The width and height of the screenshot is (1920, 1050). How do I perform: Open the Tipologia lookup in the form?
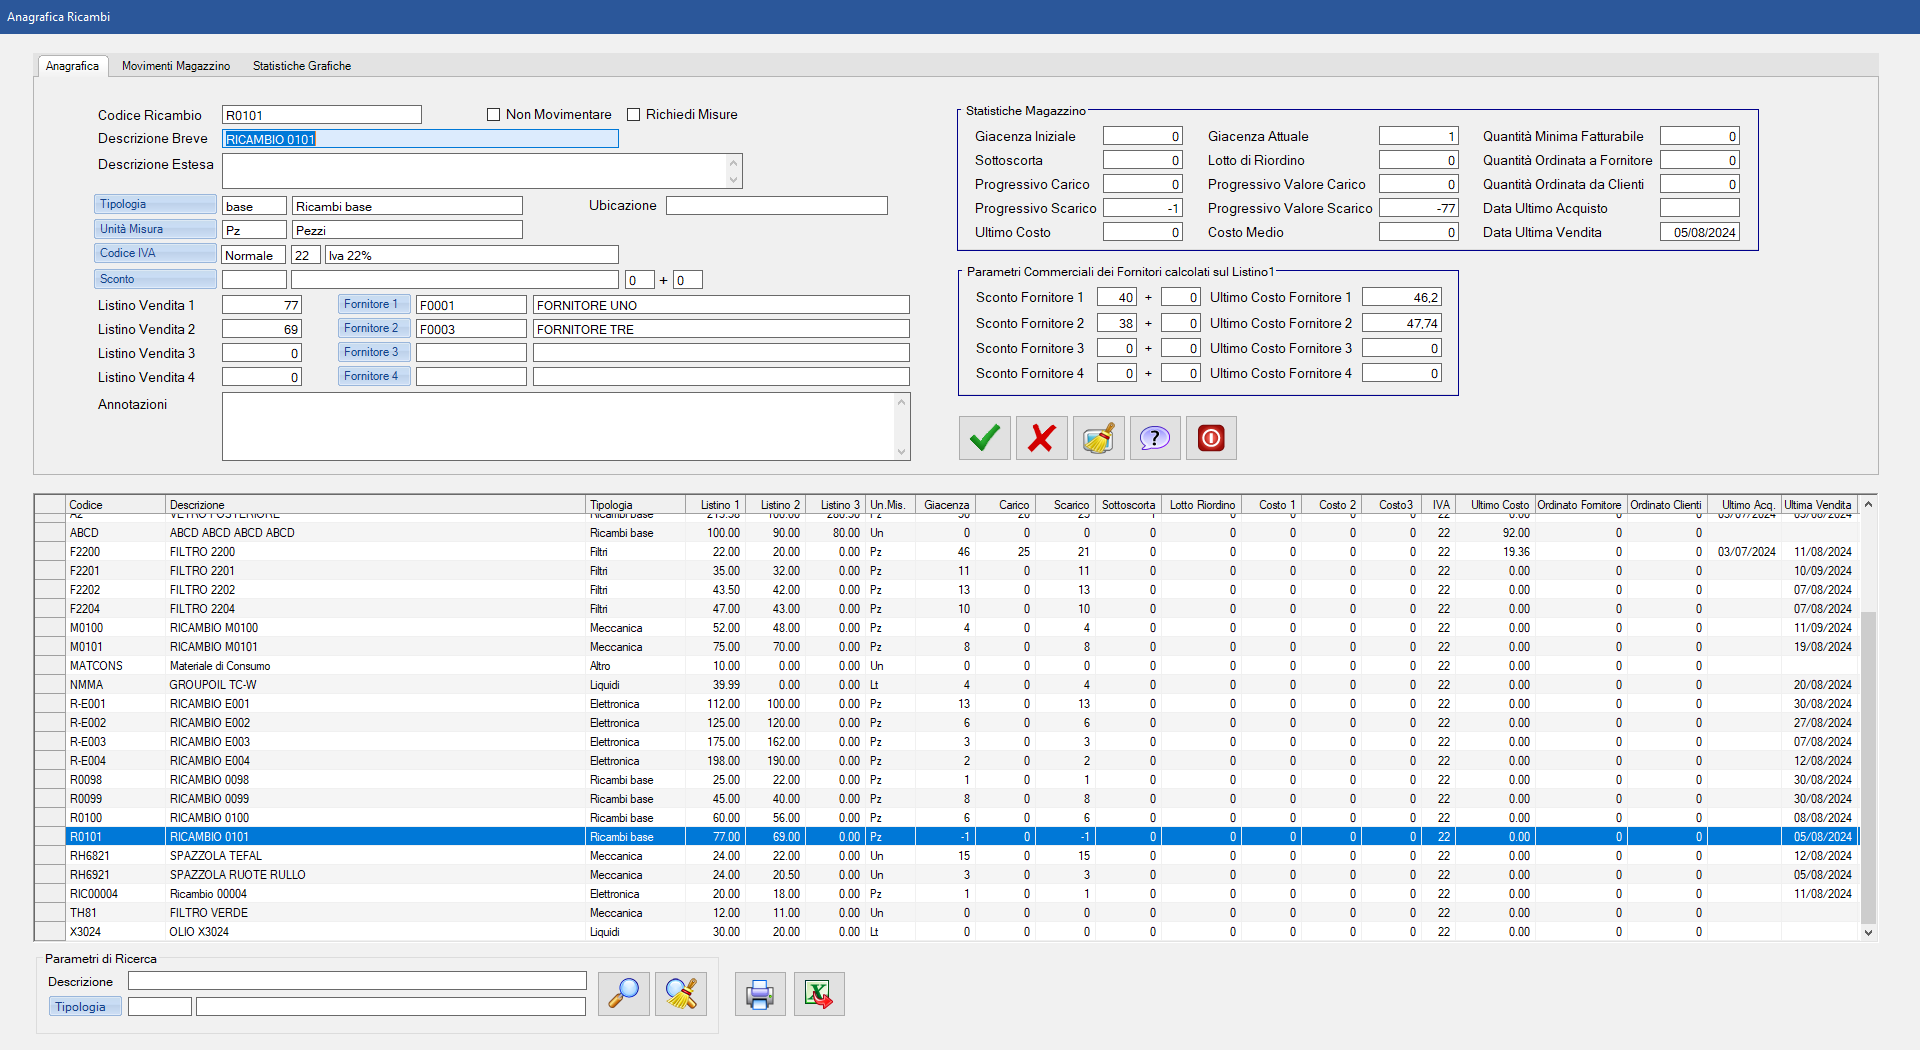click(x=155, y=204)
